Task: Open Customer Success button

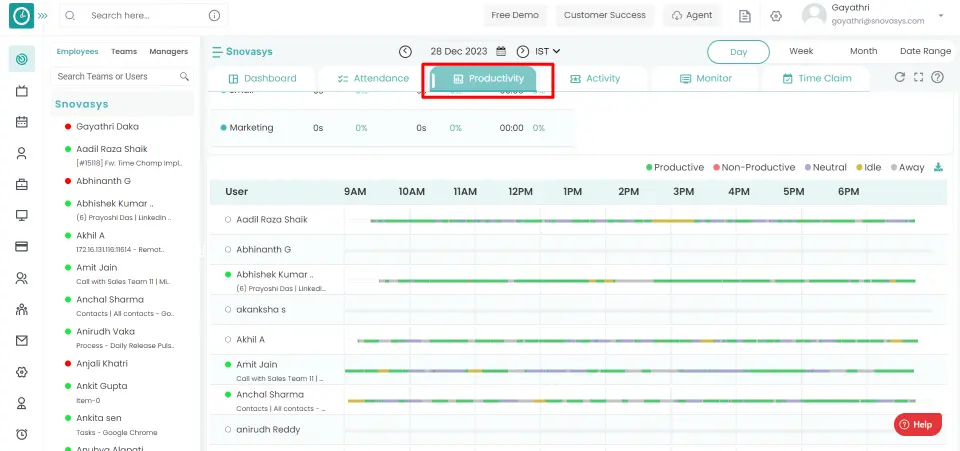Action: tap(605, 15)
